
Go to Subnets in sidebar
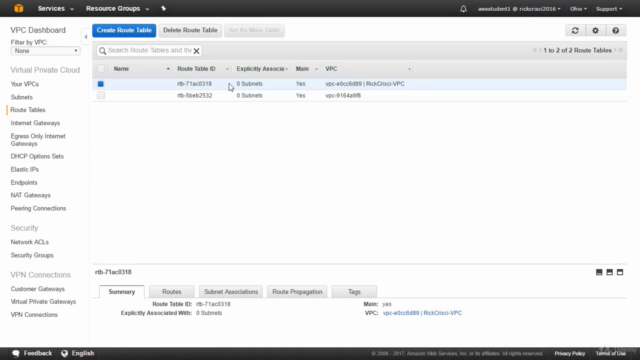tap(22, 97)
